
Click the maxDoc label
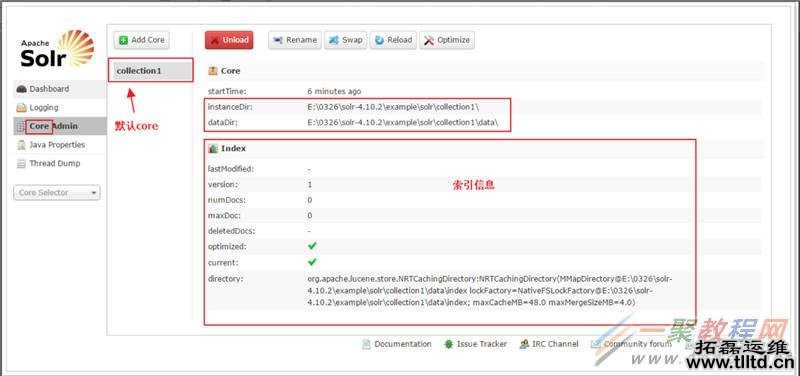pyautogui.click(x=223, y=215)
